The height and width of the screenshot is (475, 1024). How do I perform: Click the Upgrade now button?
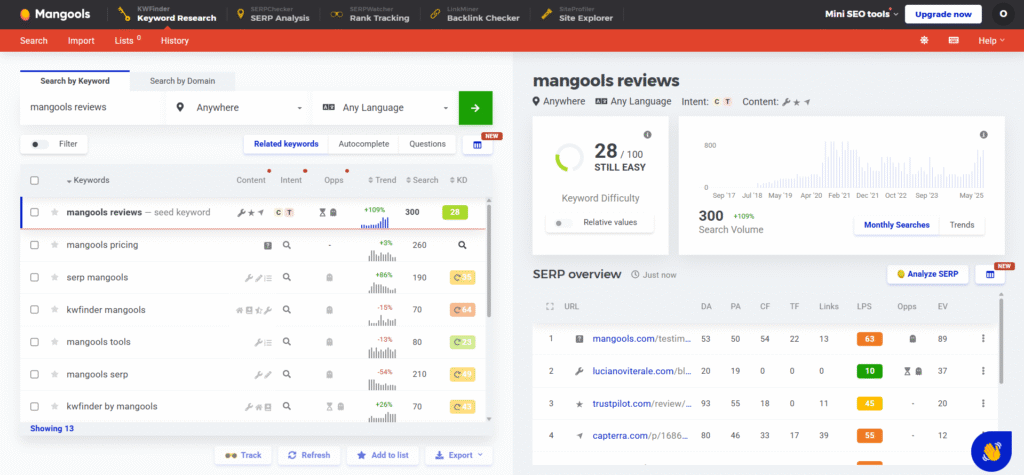pyautogui.click(x=943, y=14)
